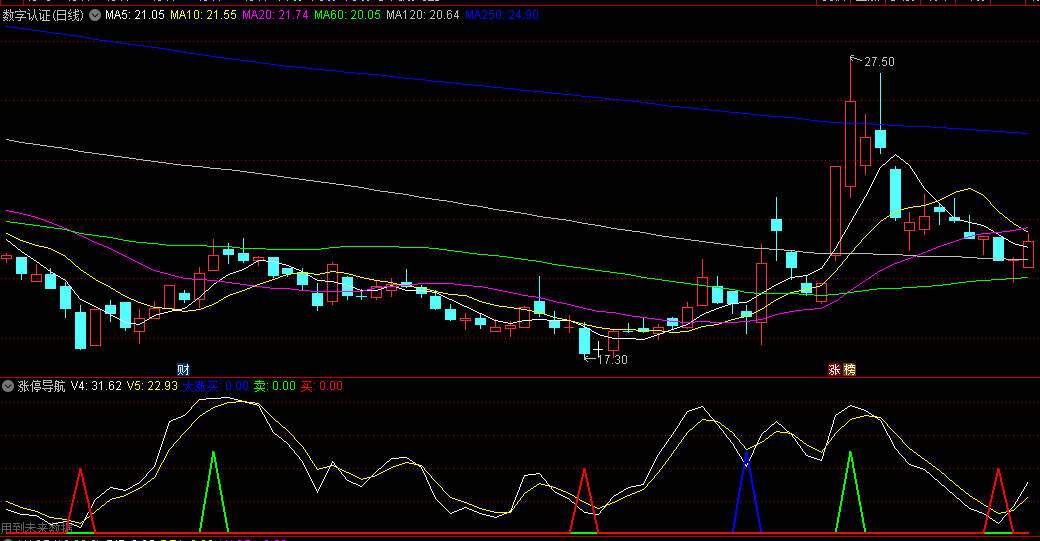1040x541 pixels.
Task: Expand the 涨停导航 indicator dropdown arrow
Action: (x=8, y=386)
